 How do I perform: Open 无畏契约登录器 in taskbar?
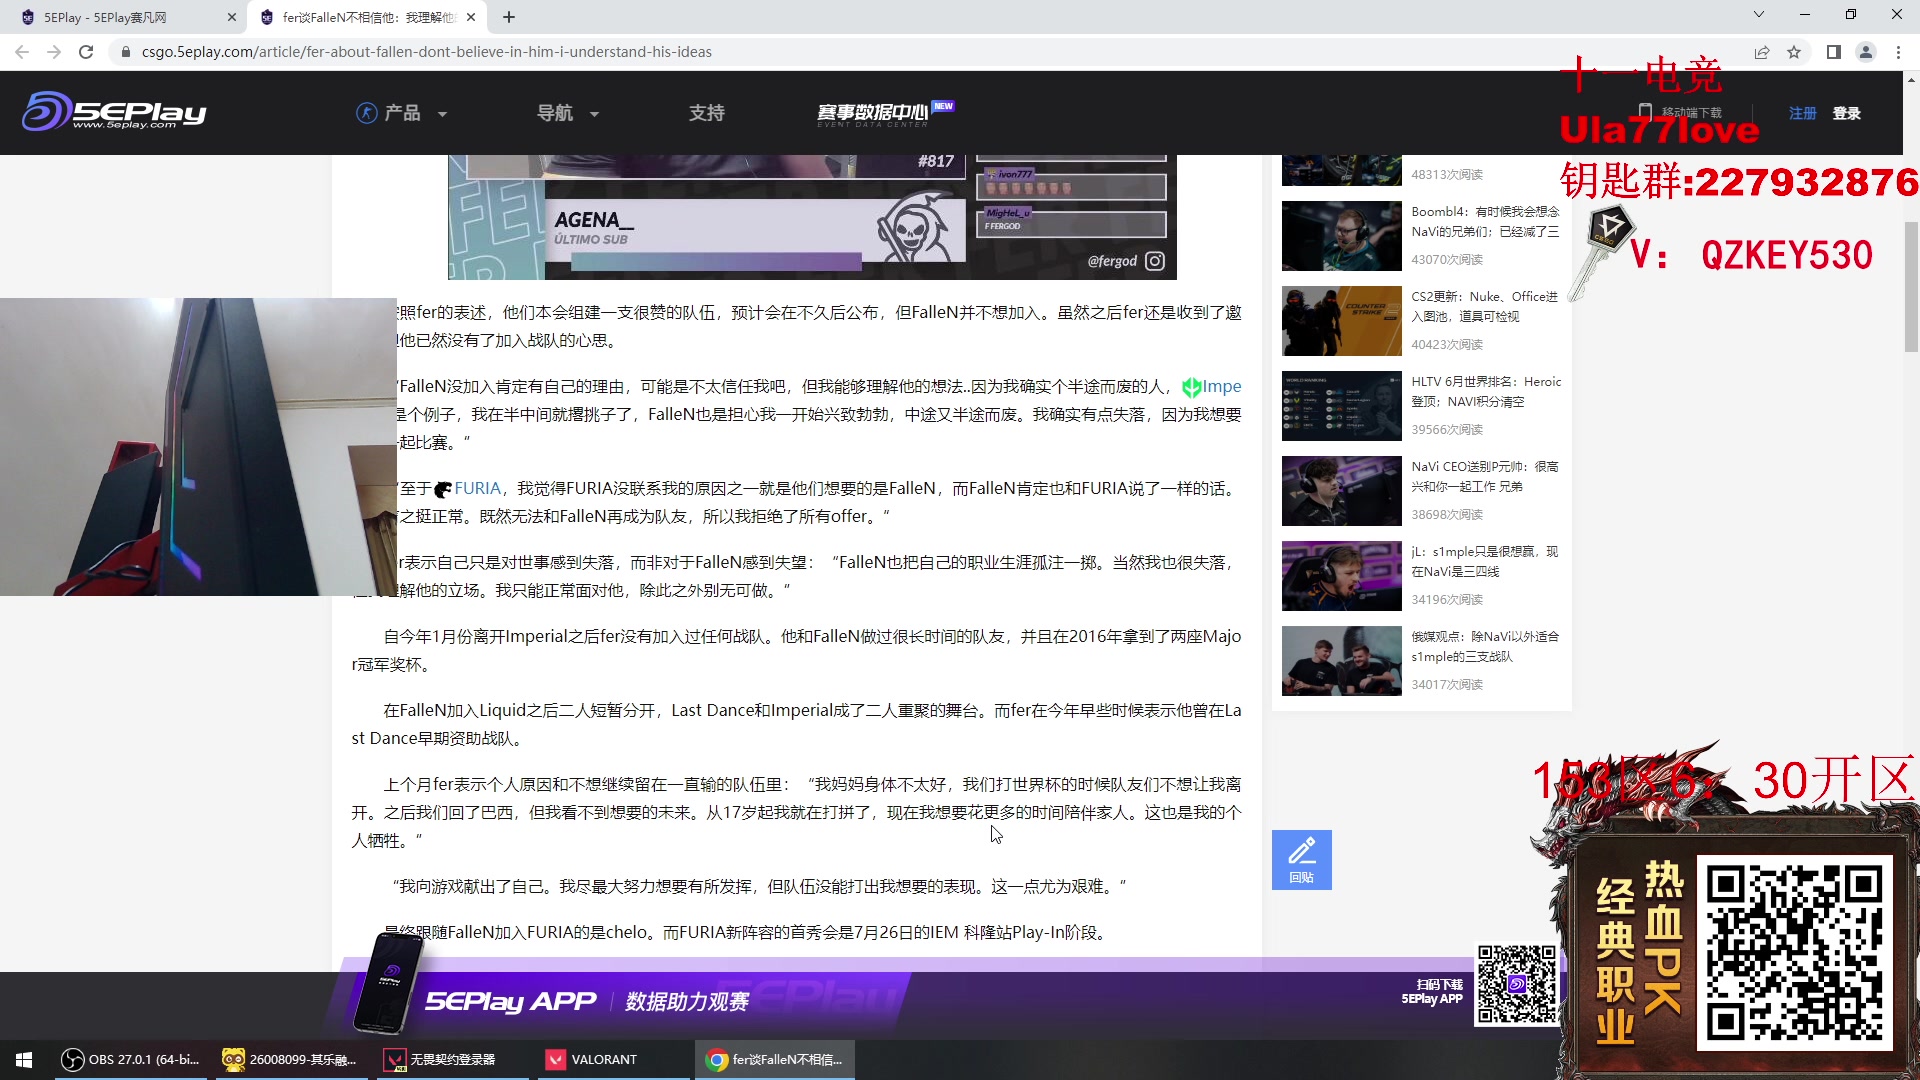[452, 1059]
